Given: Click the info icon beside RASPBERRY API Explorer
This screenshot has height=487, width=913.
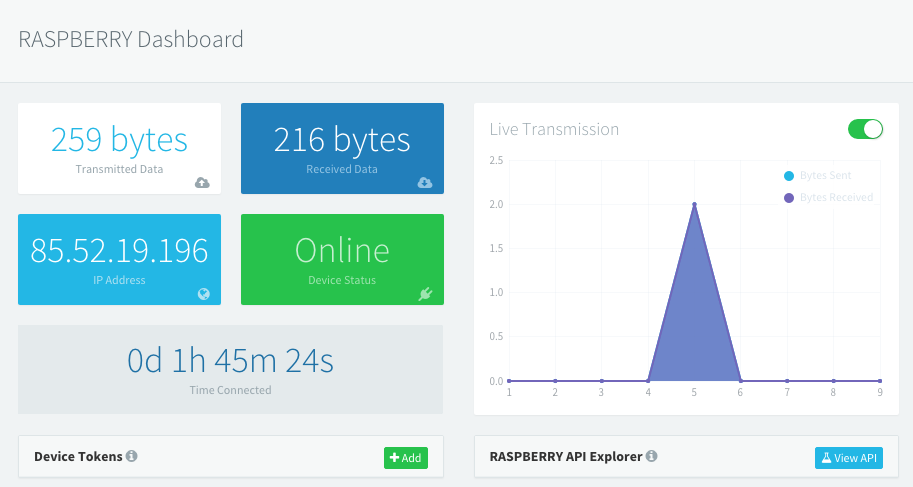Looking at the screenshot, I should click(x=651, y=456).
